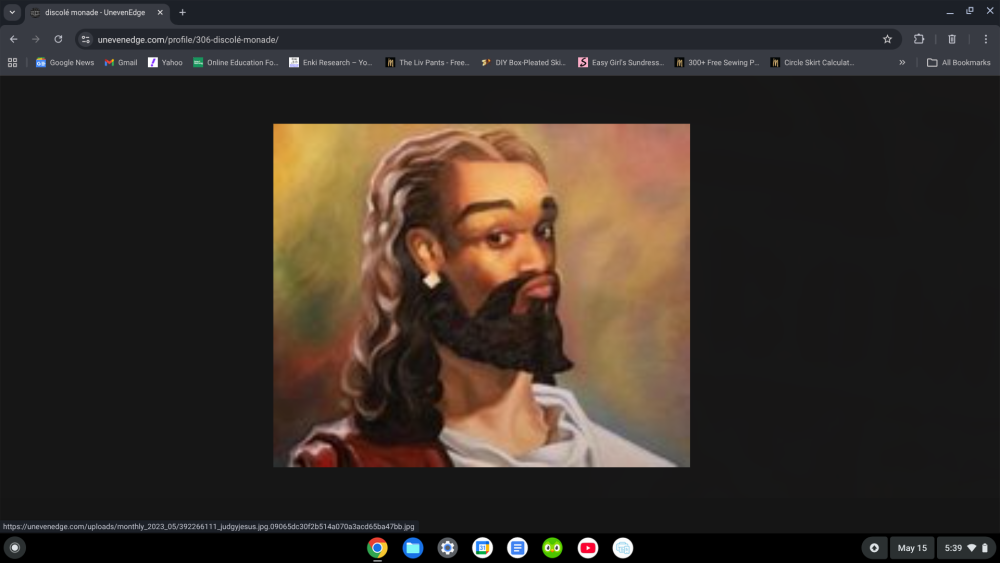
Task: Open Settings gear on the shelf
Action: [x=448, y=548]
